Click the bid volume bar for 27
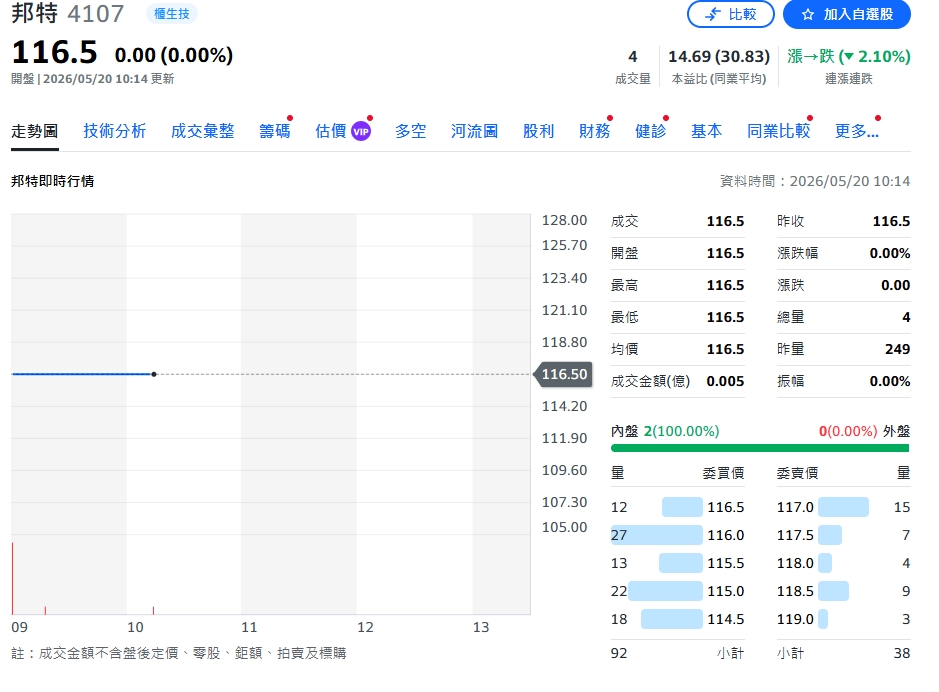The height and width of the screenshot is (692, 939). (x=657, y=535)
